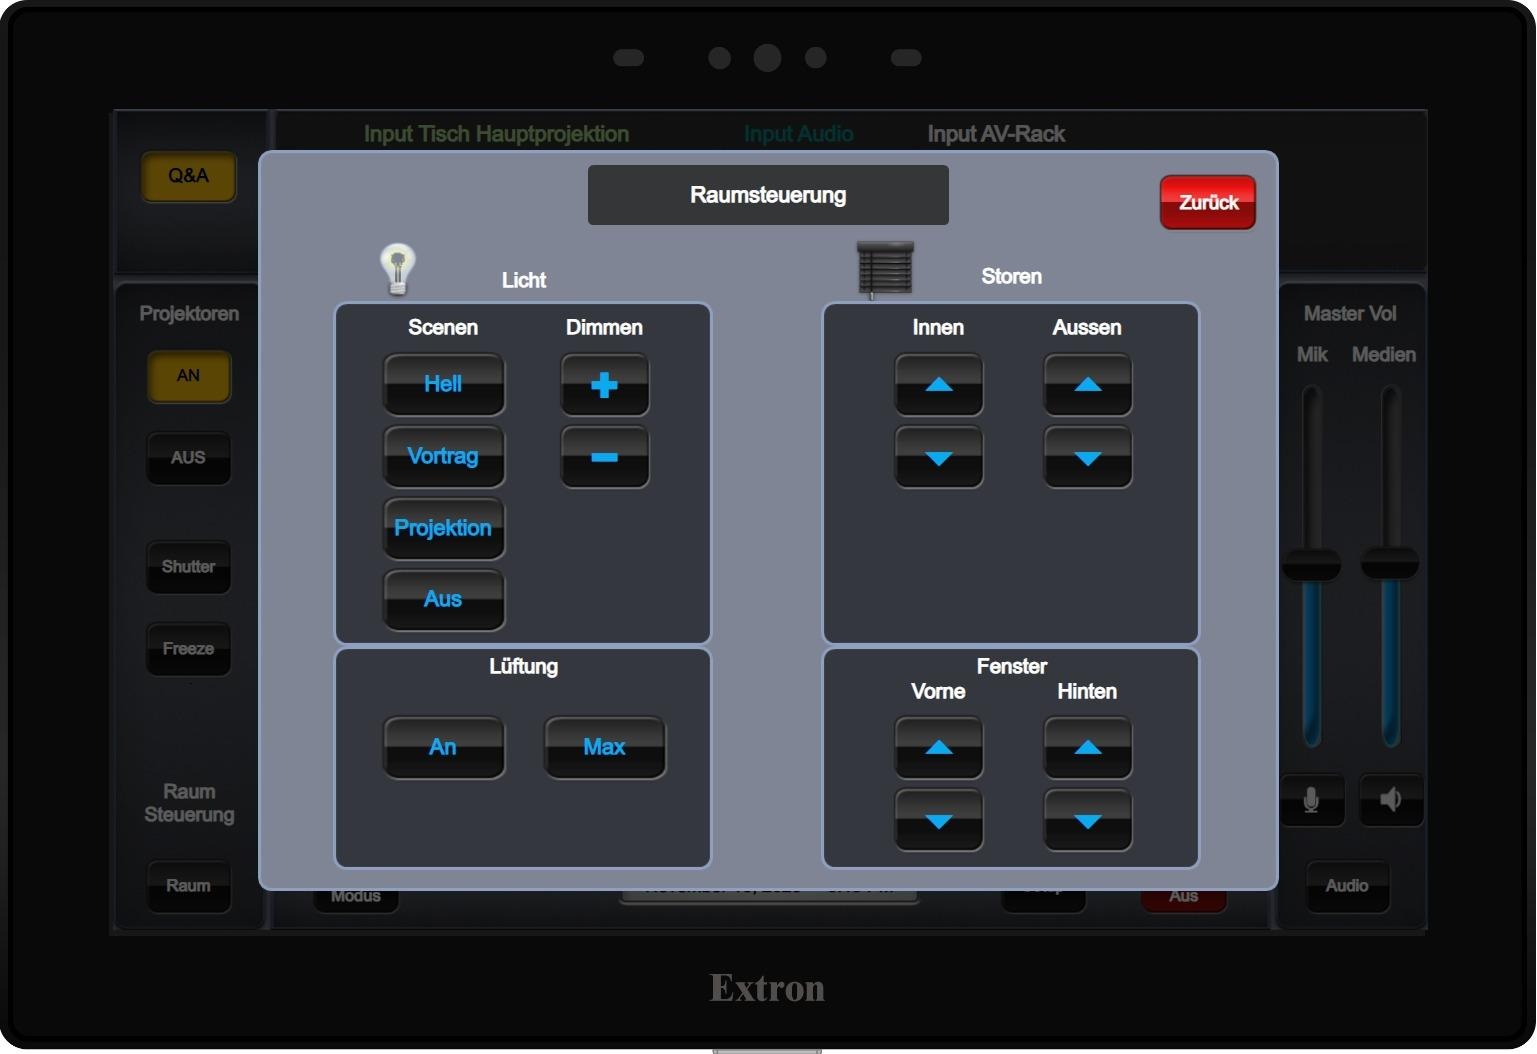The height and width of the screenshot is (1054, 1537).
Task: Click the Fenster panel heading
Action: point(1012,667)
